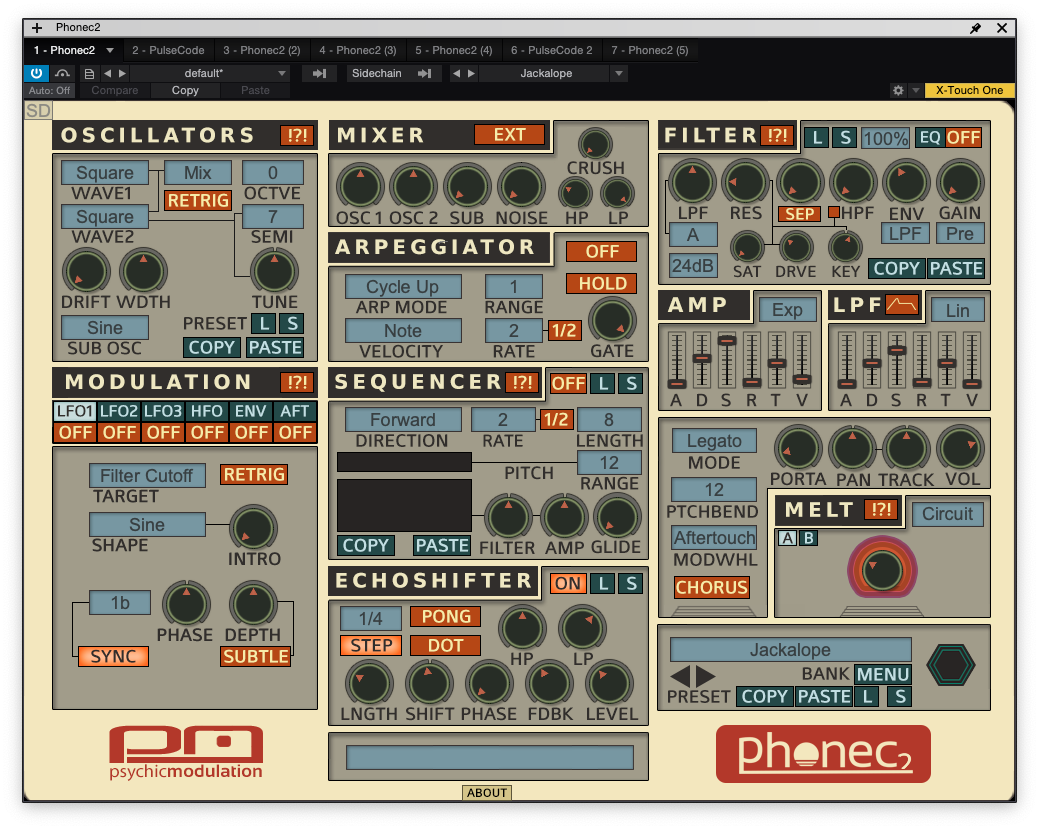
Task: Select the HFO modulation tab
Action: [207, 411]
